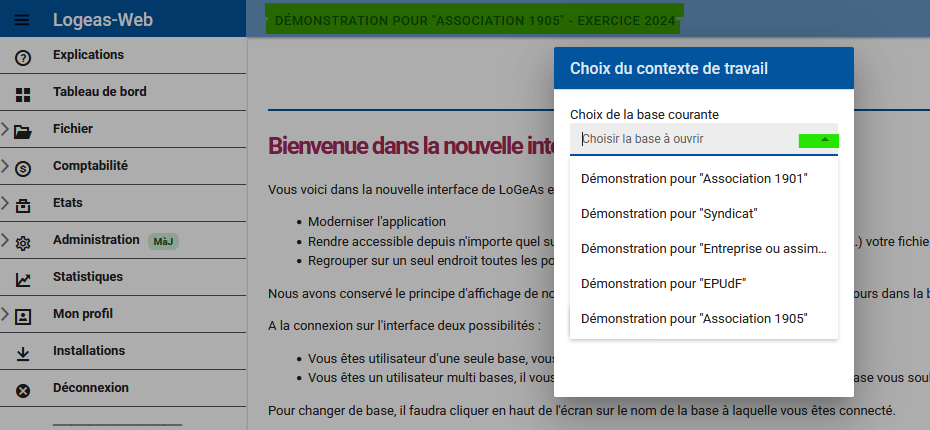This screenshot has width=930, height=430.
Task: Open Explications via question mark icon
Action: [24, 58]
